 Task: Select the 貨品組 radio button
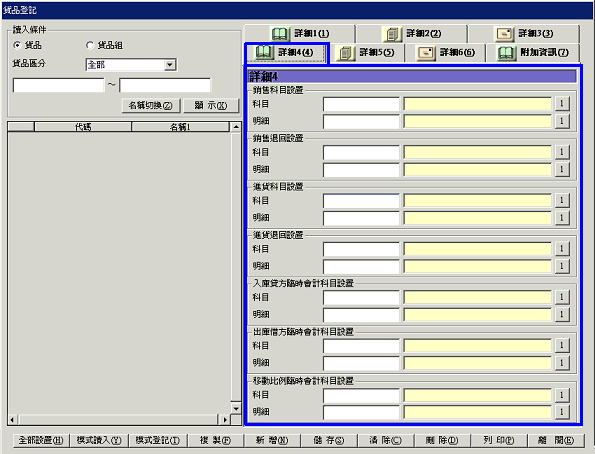[90, 45]
